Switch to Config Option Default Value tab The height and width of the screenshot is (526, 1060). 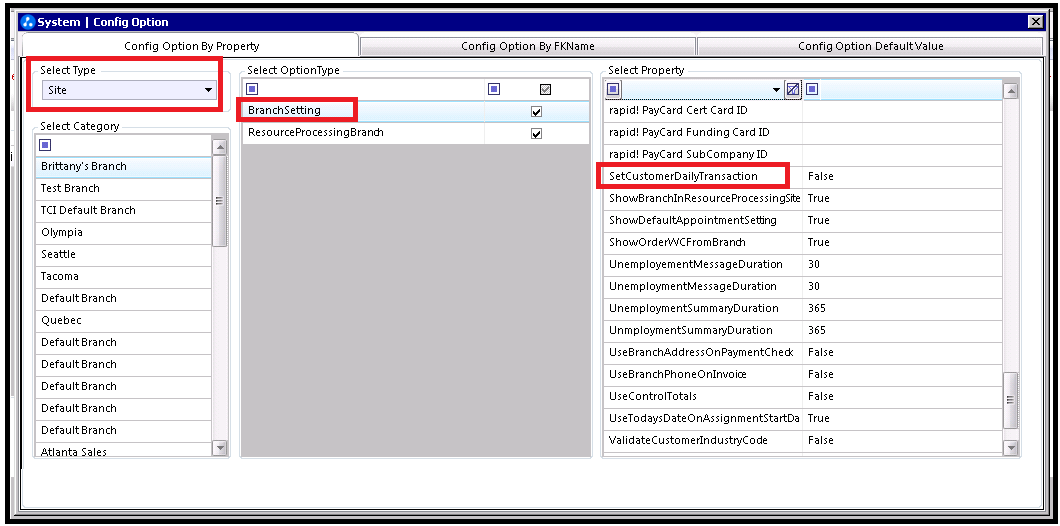click(x=870, y=46)
